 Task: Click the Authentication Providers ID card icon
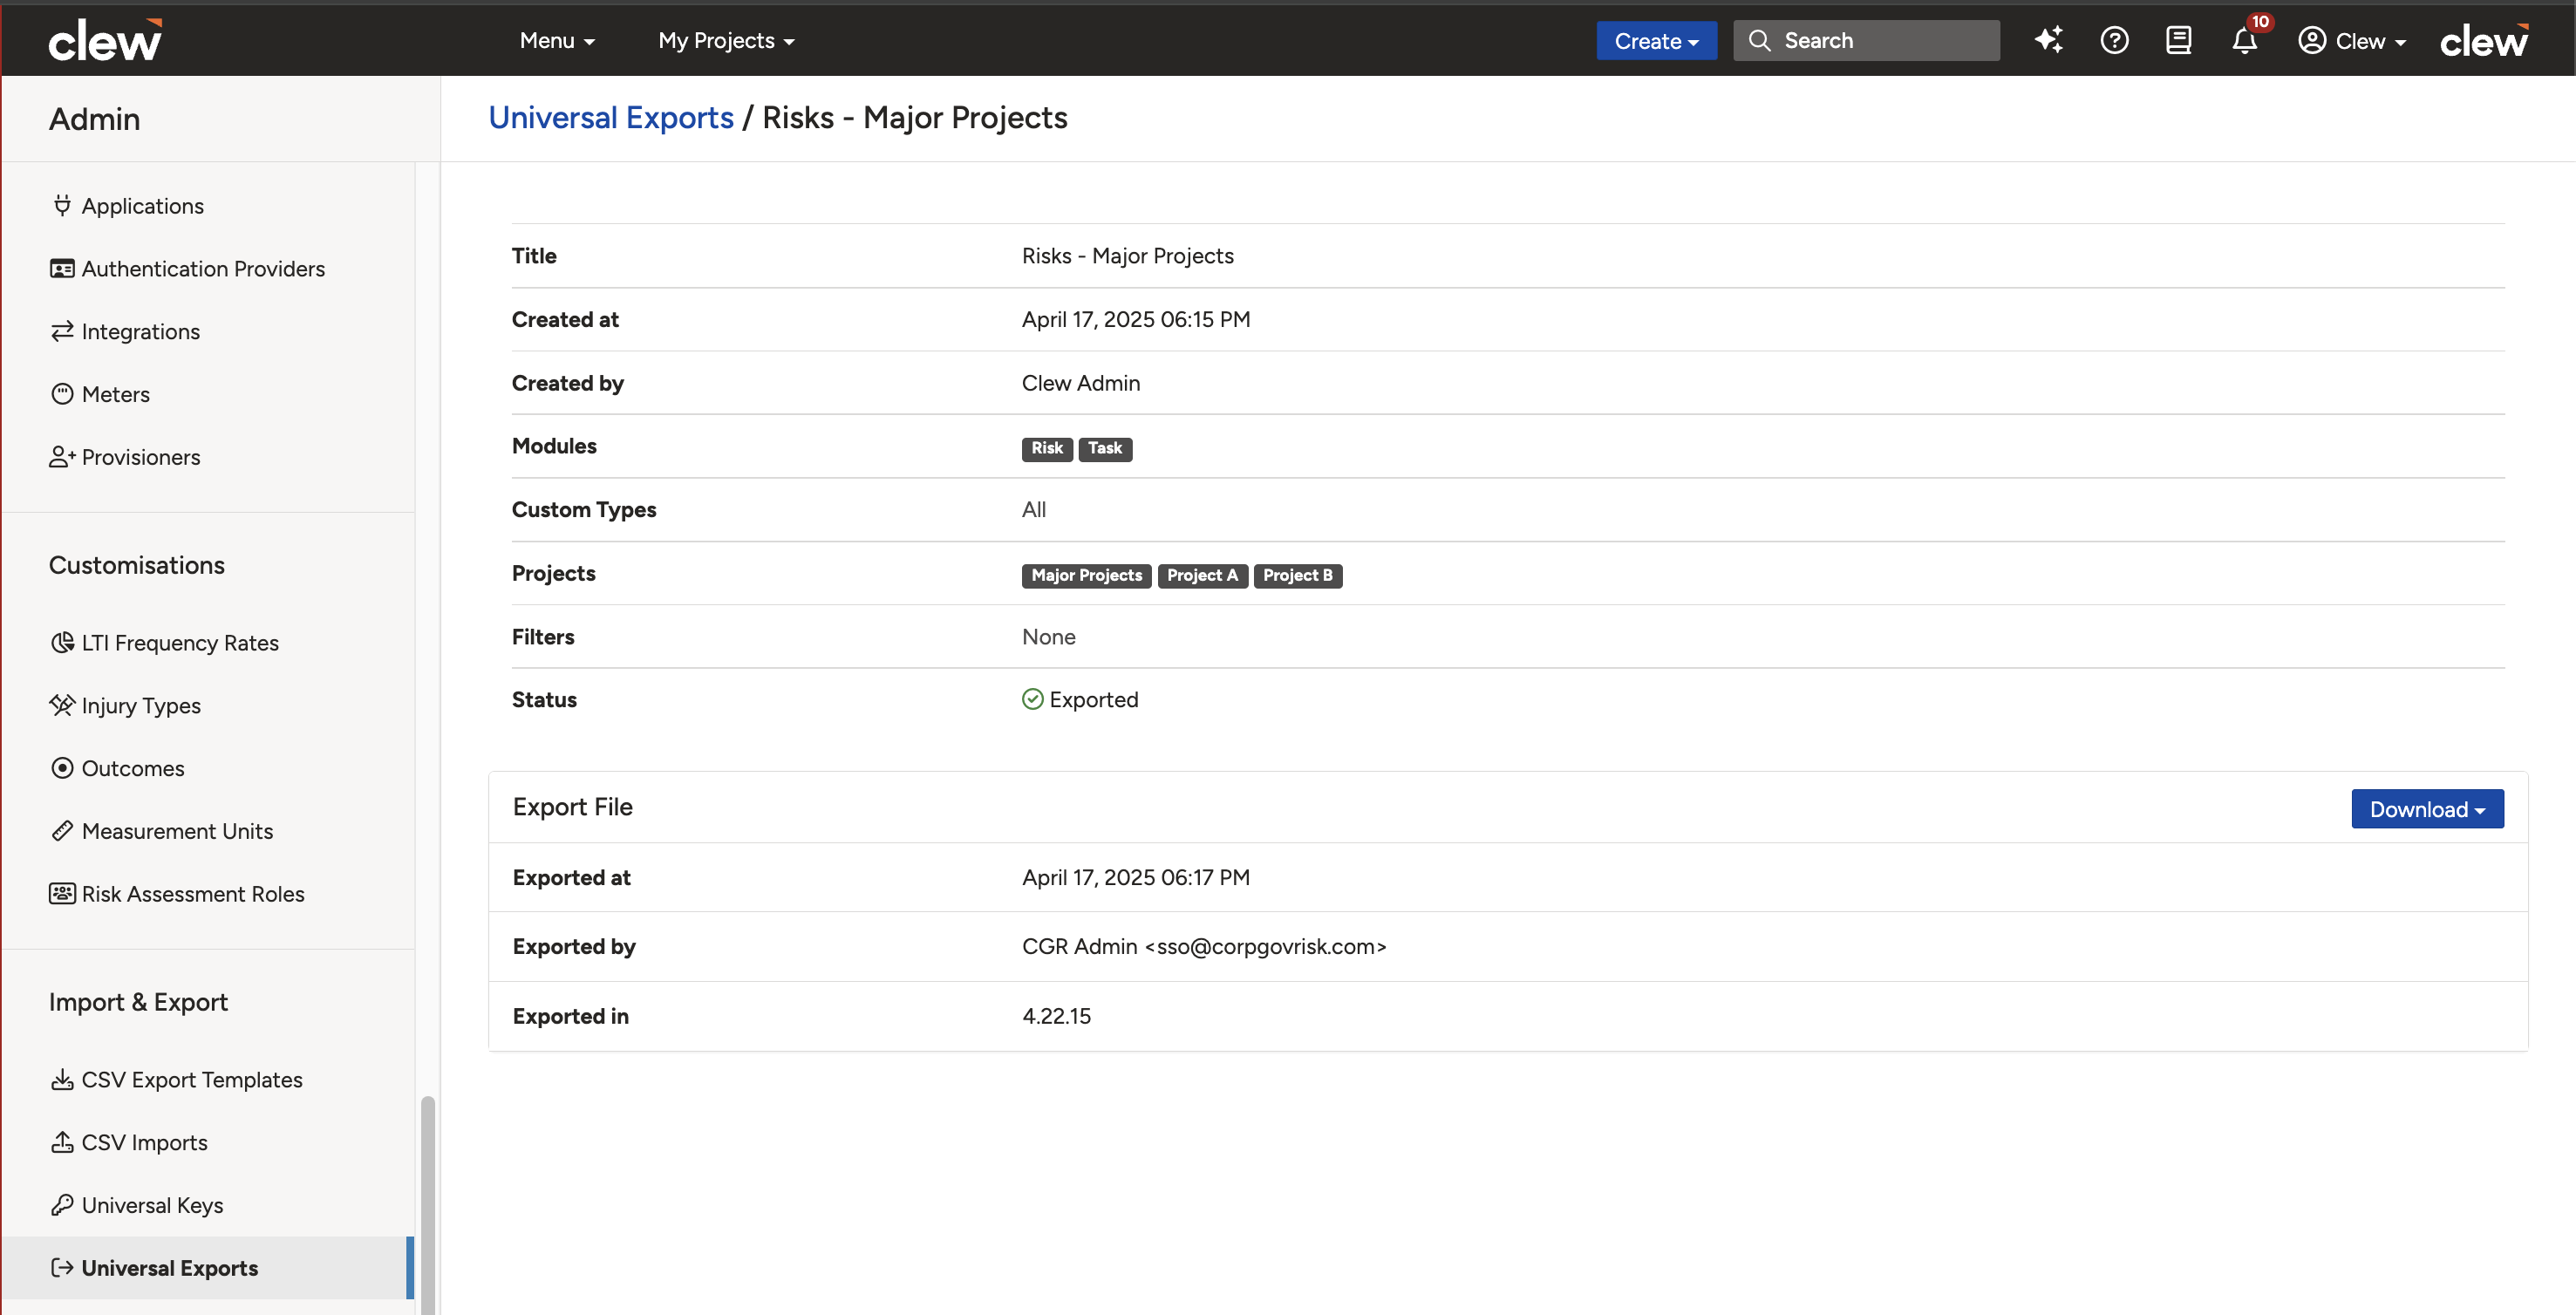pyautogui.click(x=62, y=268)
